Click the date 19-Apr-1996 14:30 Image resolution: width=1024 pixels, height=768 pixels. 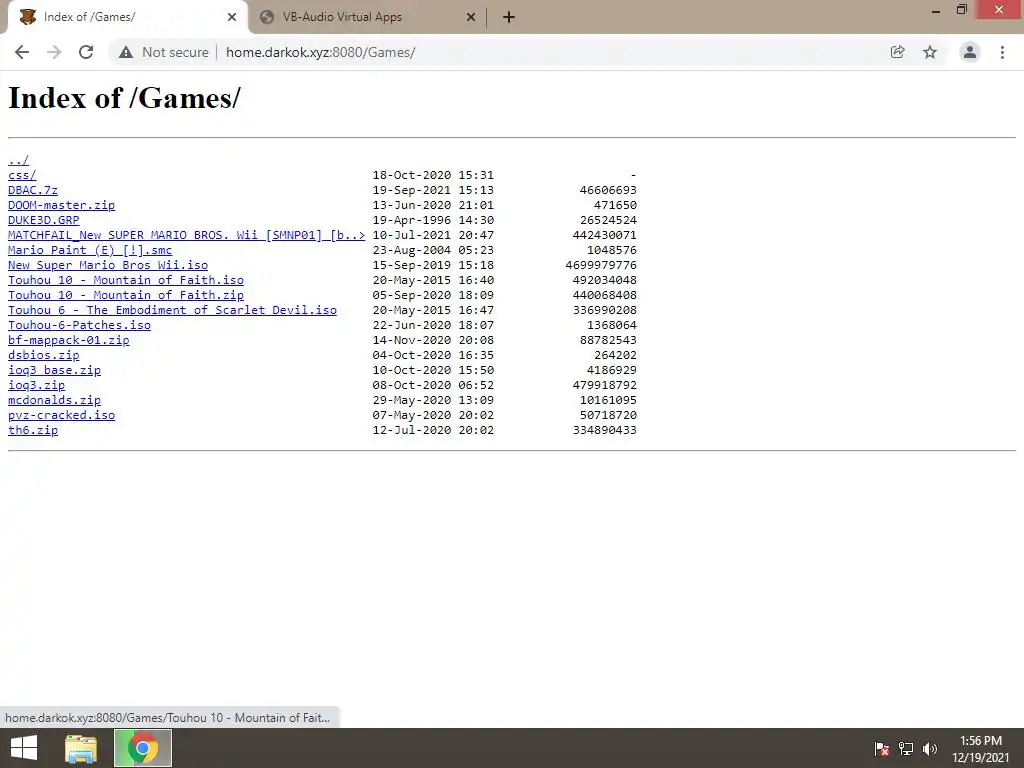(x=433, y=220)
